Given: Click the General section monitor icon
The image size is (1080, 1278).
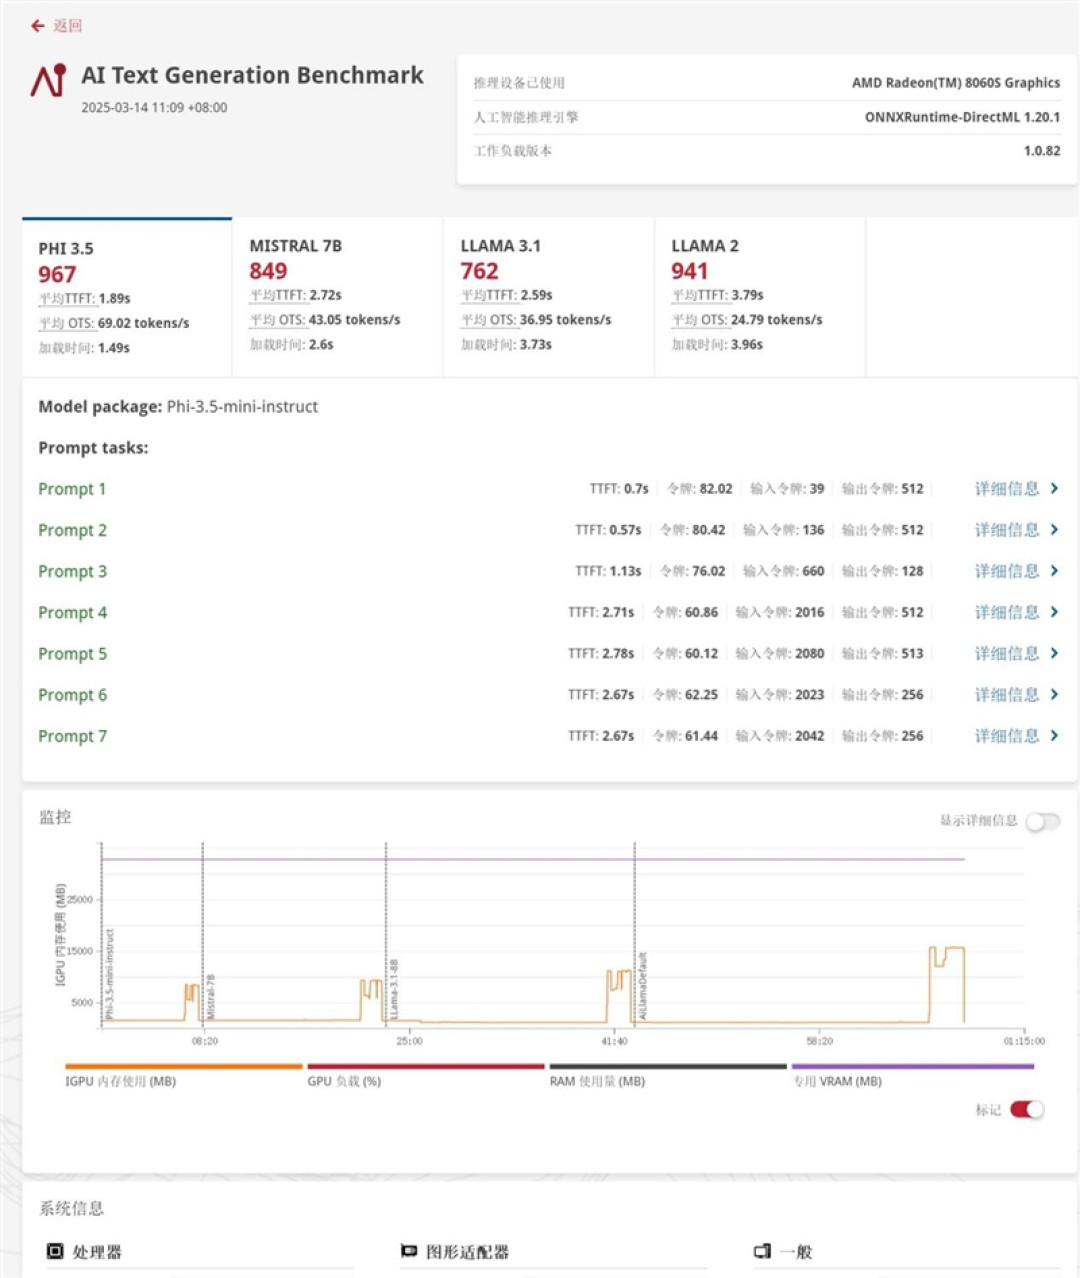Looking at the screenshot, I should pos(762,1251).
